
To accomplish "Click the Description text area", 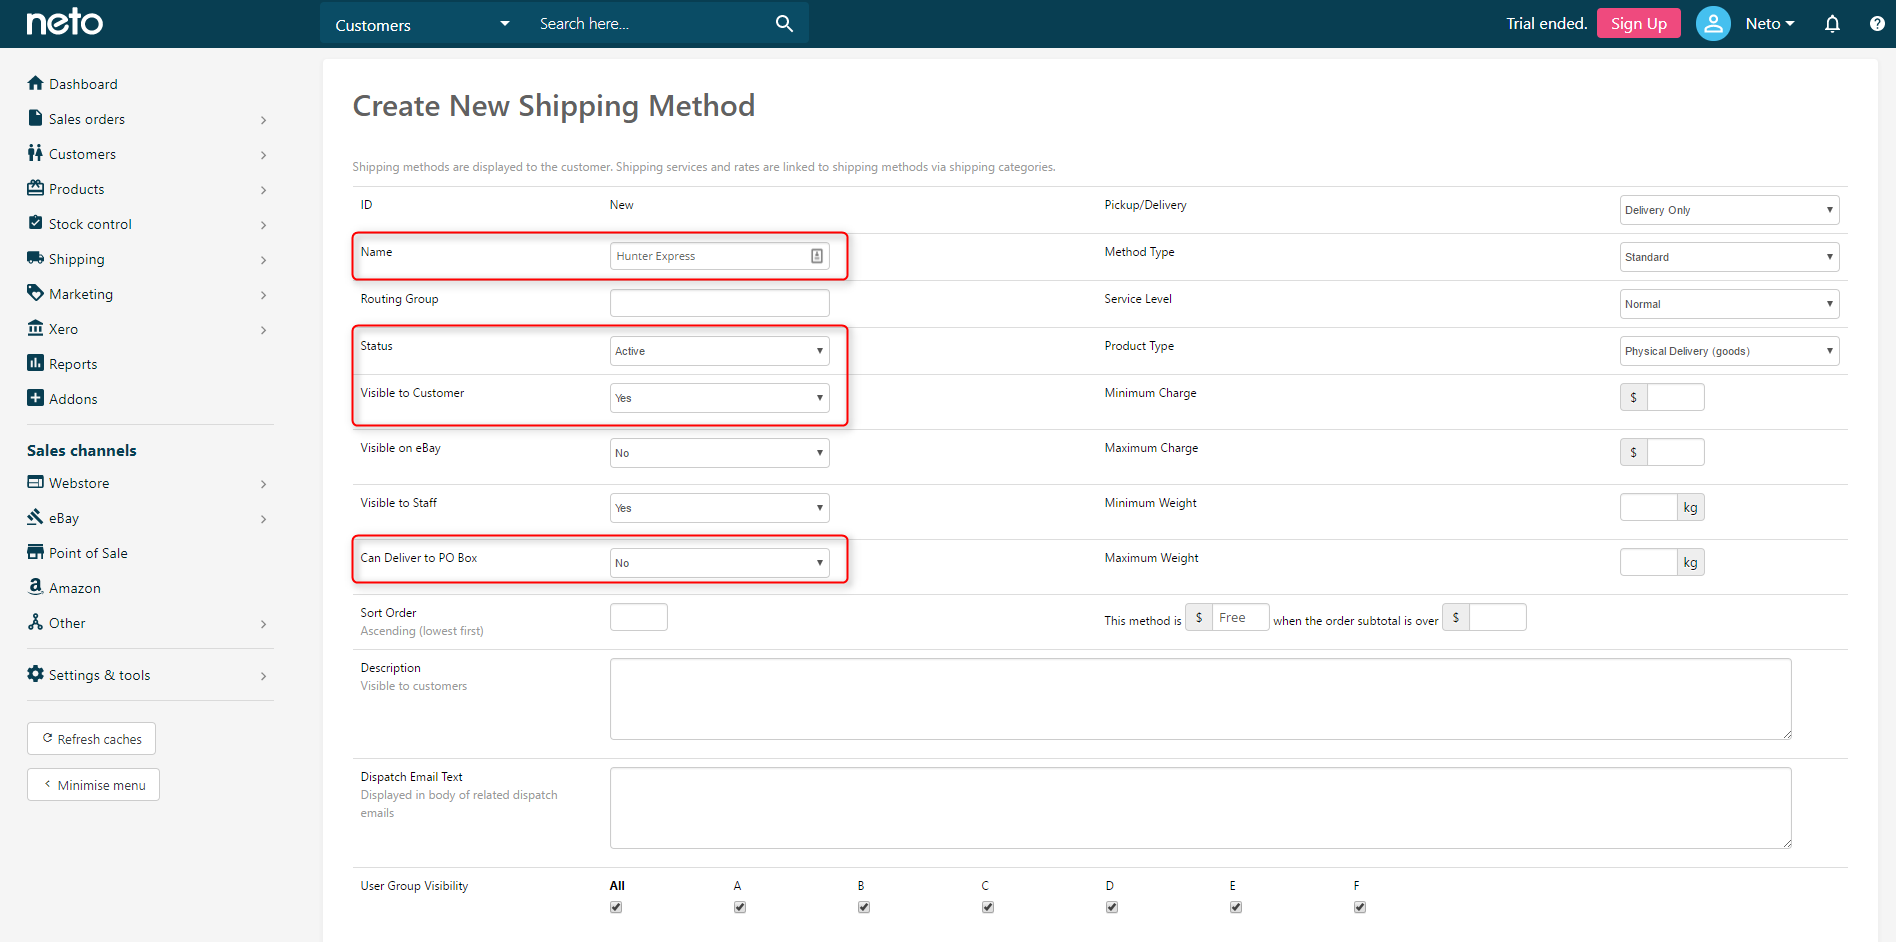I will 1201,699.
